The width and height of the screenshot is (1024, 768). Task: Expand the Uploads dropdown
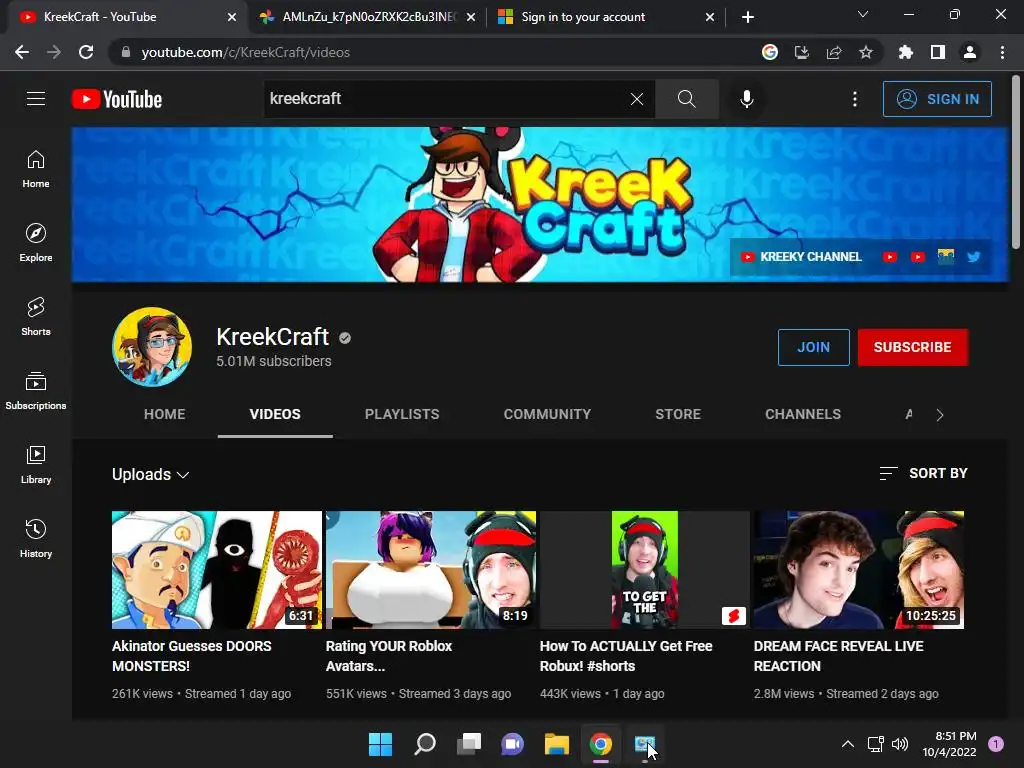click(x=151, y=475)
